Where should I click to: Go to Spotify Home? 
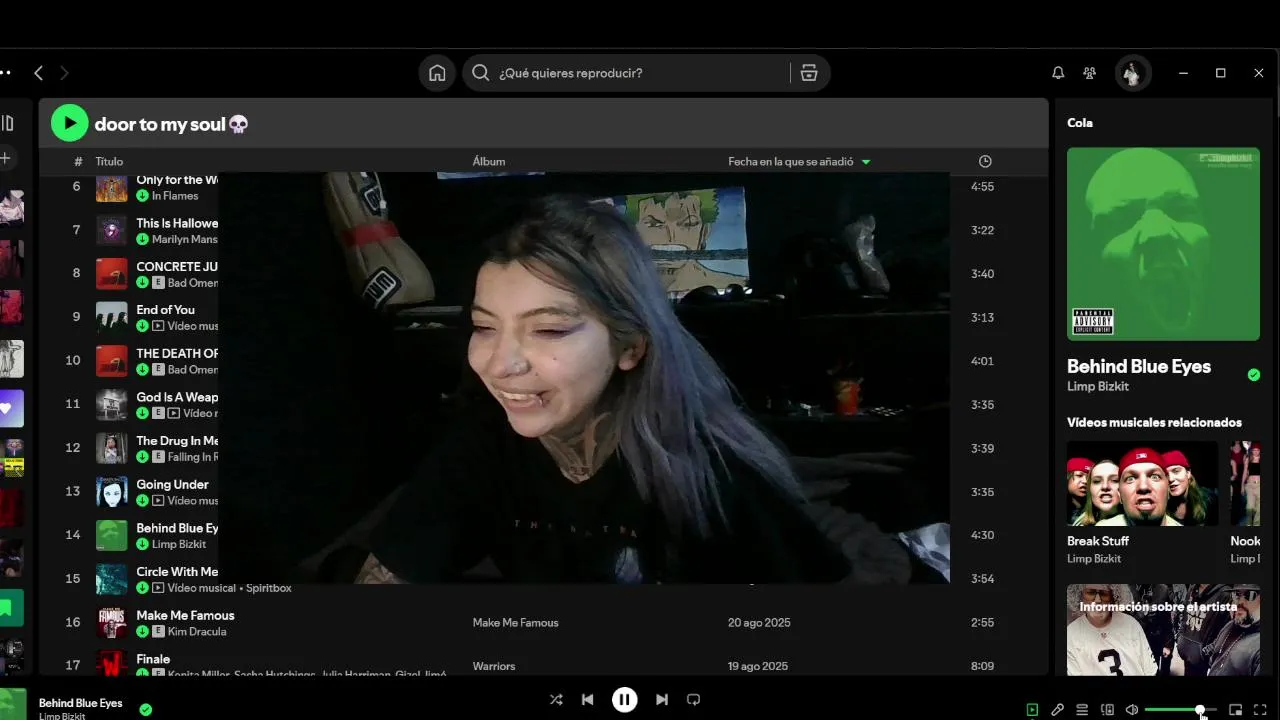[437, 73]
